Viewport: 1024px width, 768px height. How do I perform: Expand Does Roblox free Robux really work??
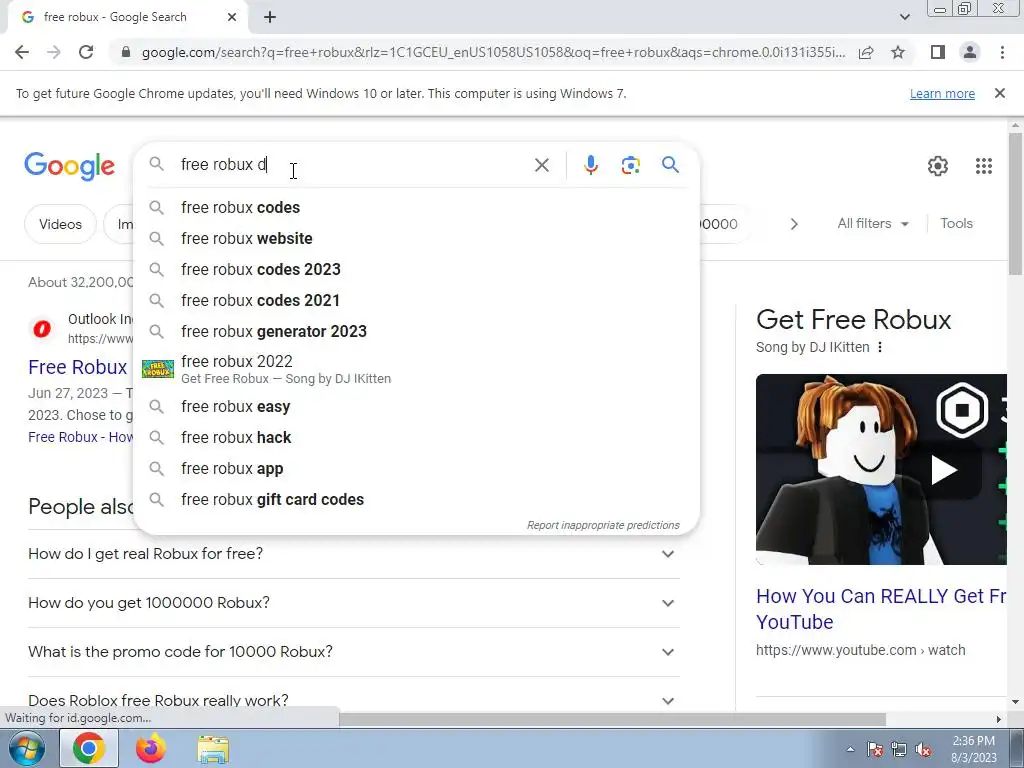tap(353, 700)
